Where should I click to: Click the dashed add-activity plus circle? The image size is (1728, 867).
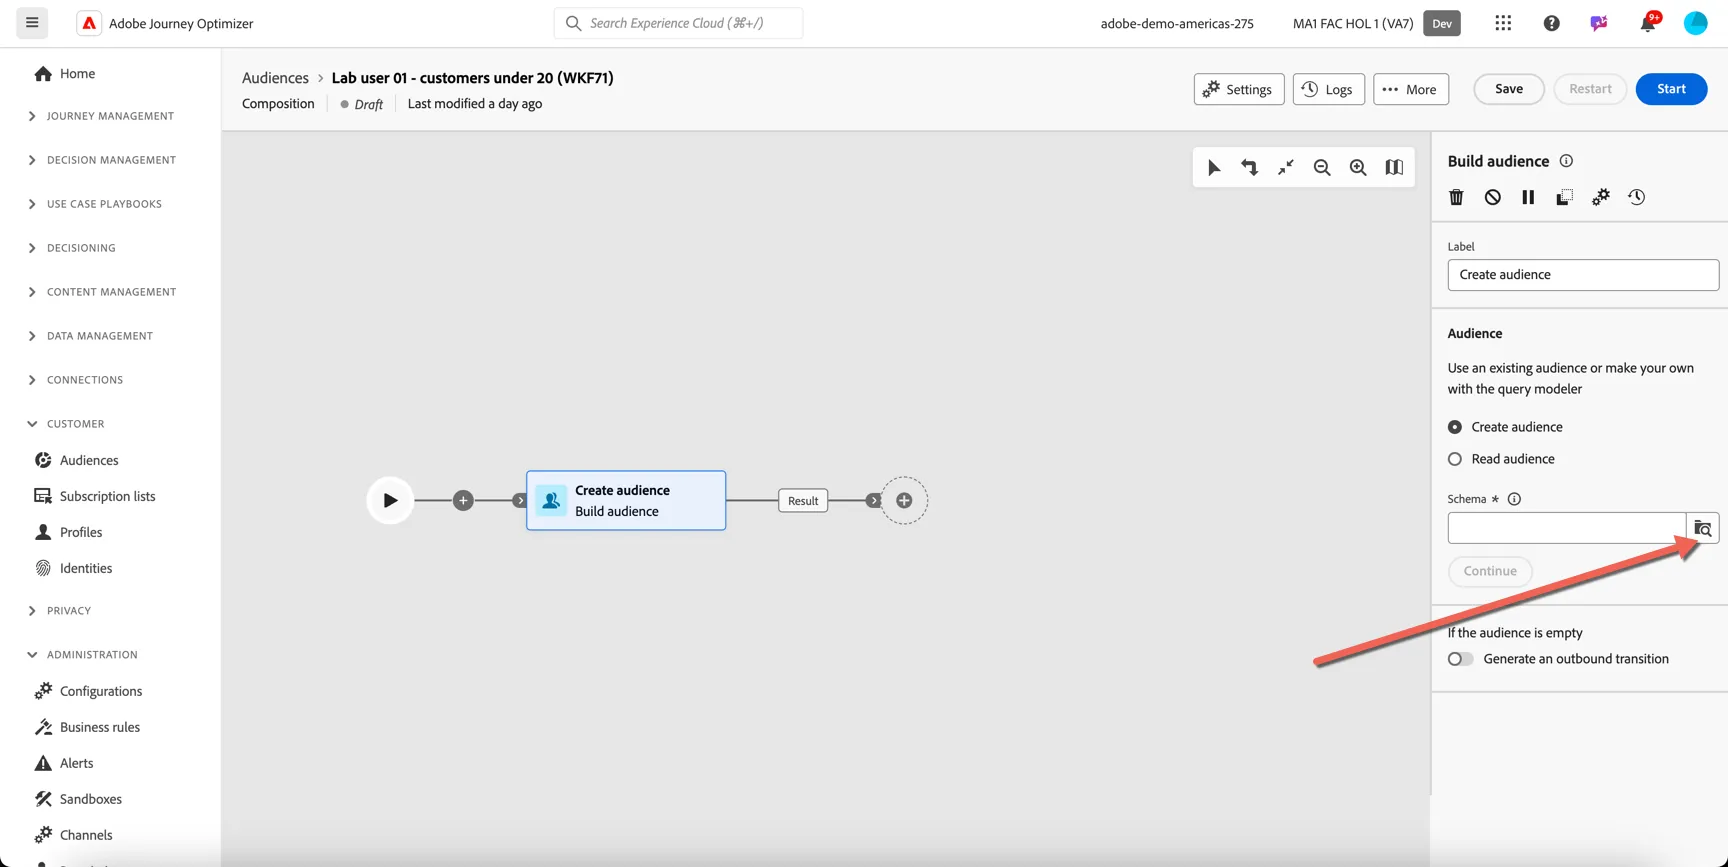(904, 500)
